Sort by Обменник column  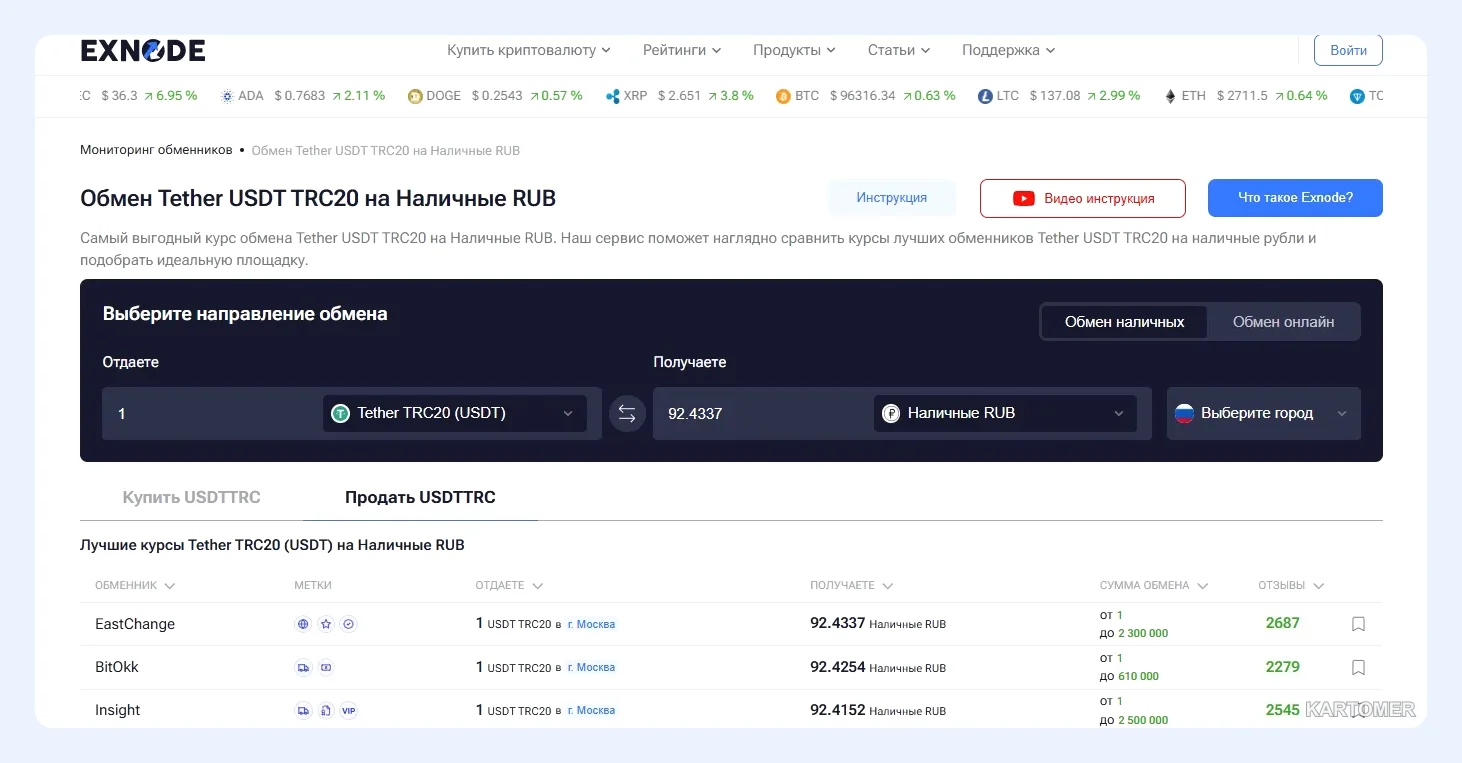click(135, 586)
